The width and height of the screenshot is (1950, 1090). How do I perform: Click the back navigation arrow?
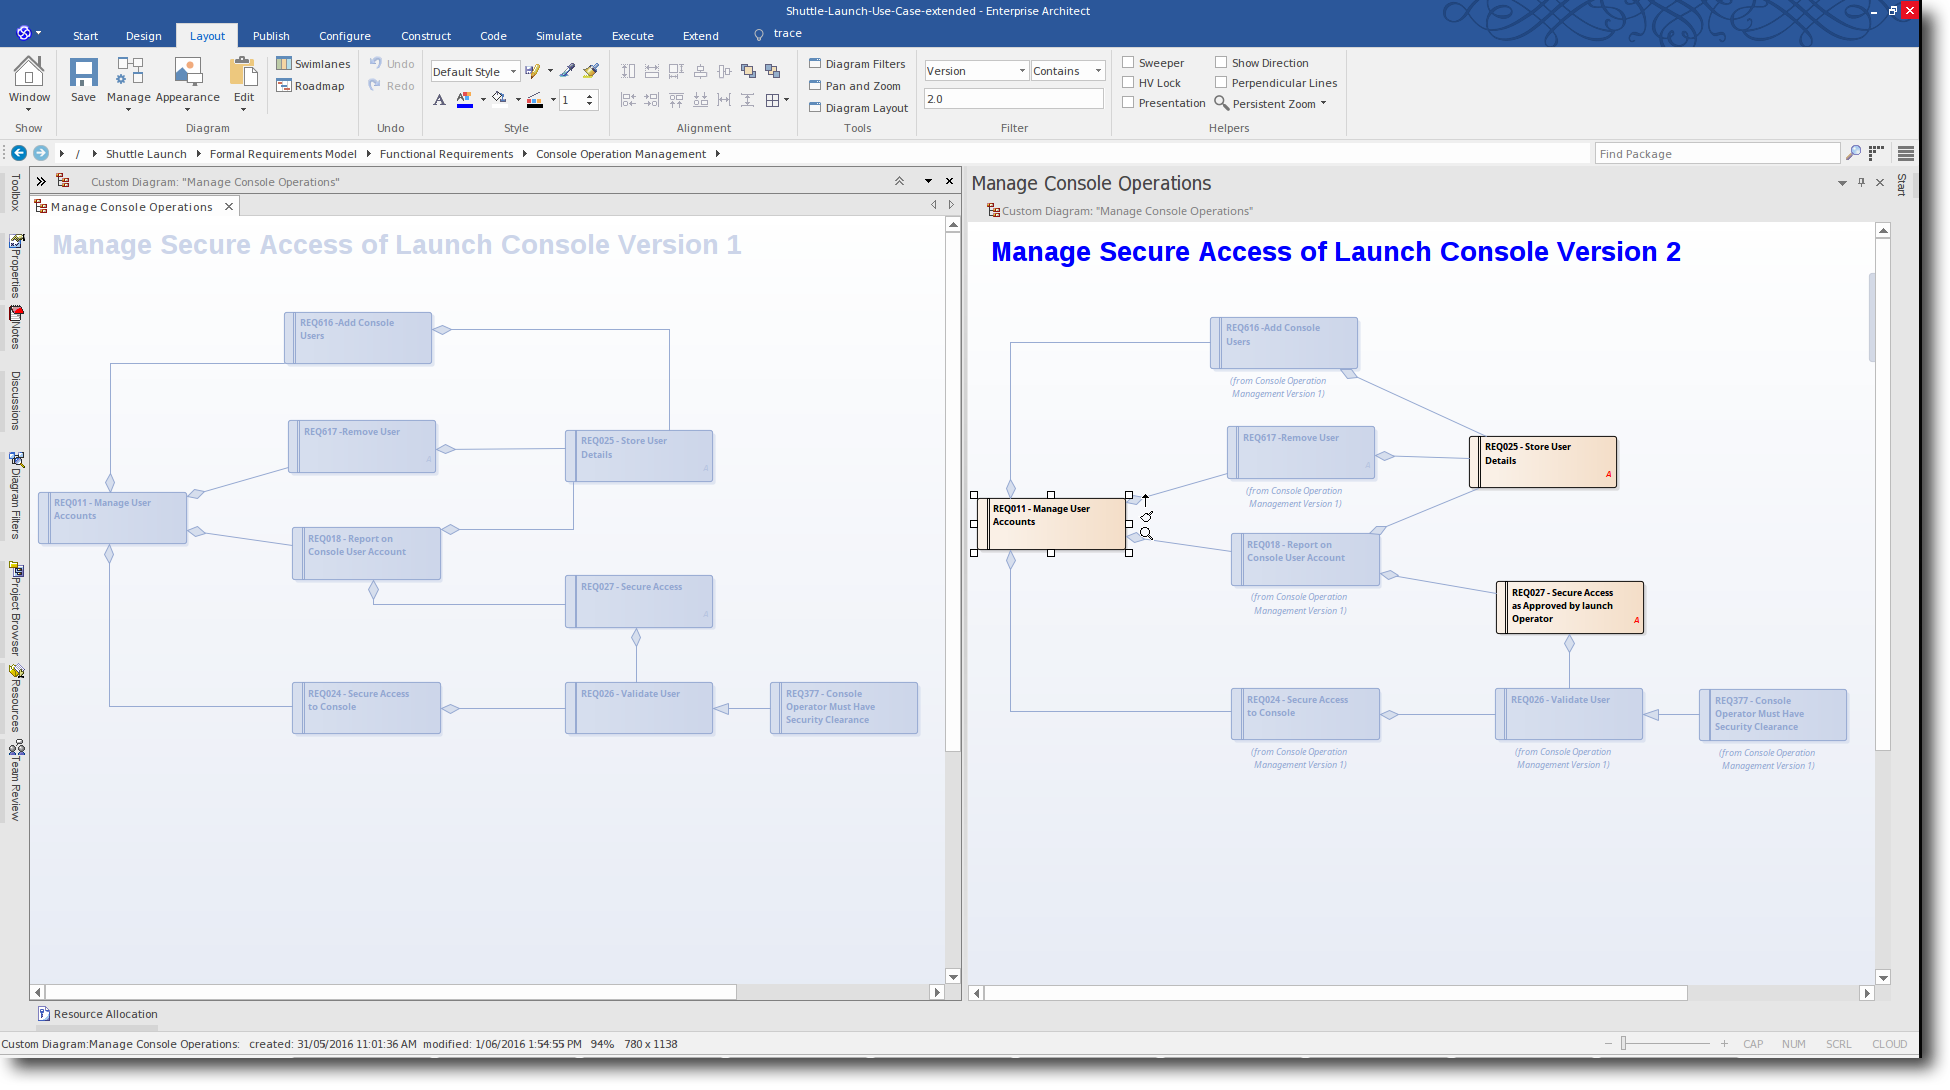[18, 153]
